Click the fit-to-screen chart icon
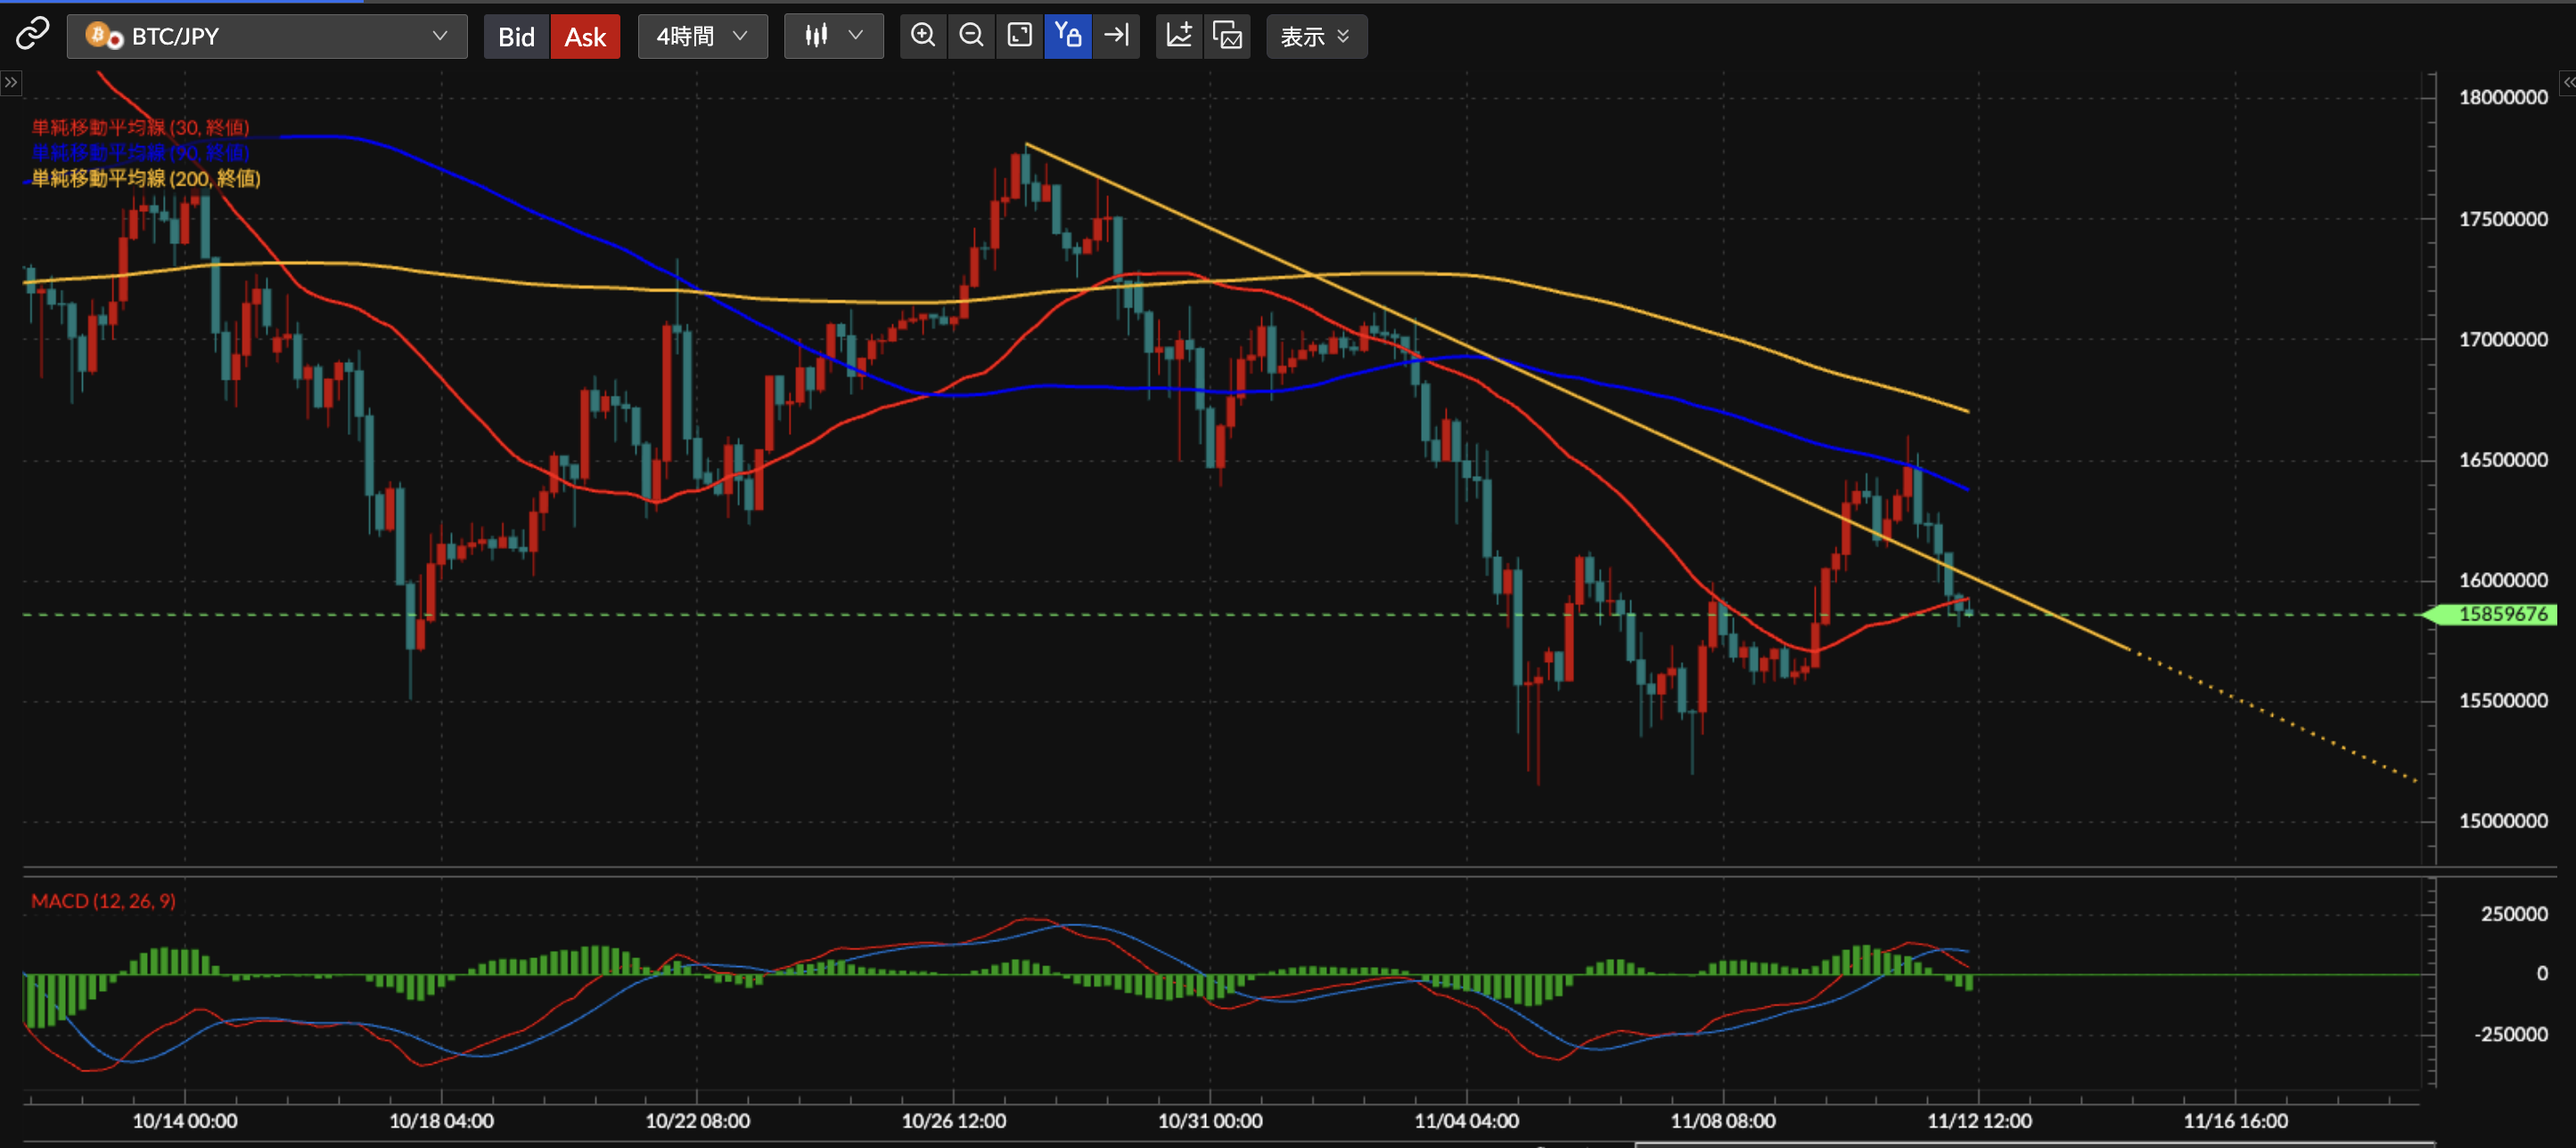This screenshot has height=1148, width=2576. [1019, 36]
